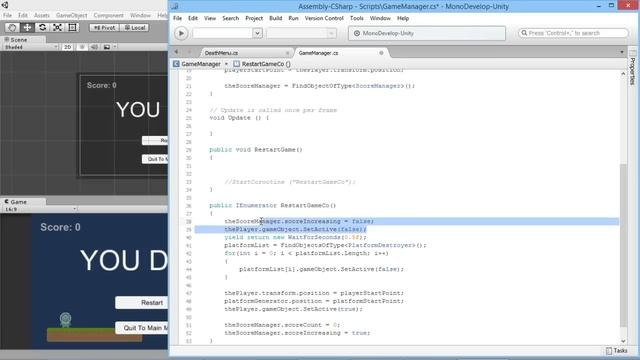Click the MonoDevelop window icon in title bar

click(175, 6)
